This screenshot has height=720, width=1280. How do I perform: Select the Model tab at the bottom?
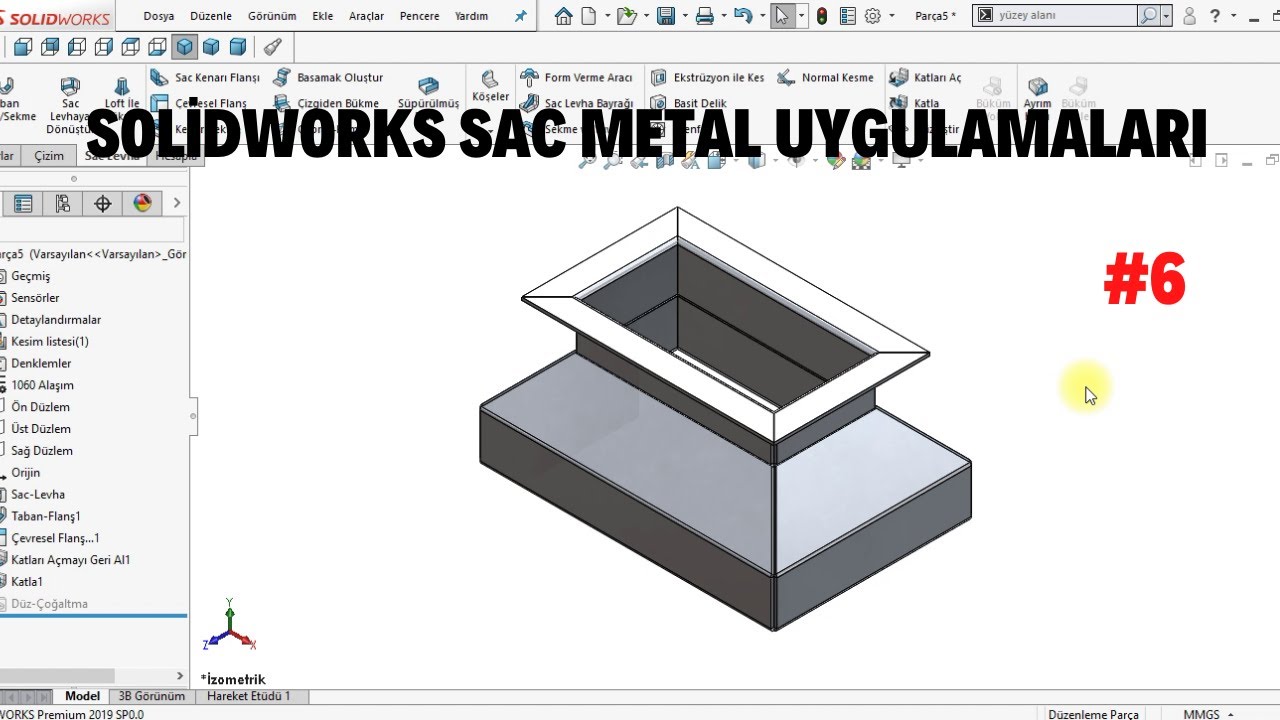point(82,696)
